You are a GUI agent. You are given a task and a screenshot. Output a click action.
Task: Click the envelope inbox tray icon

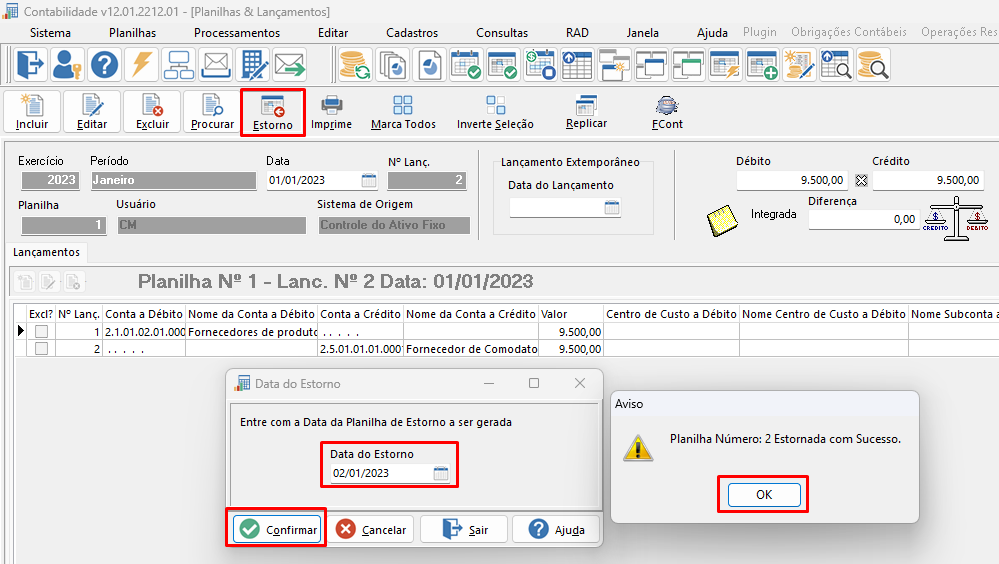click(x=215, y=64)
